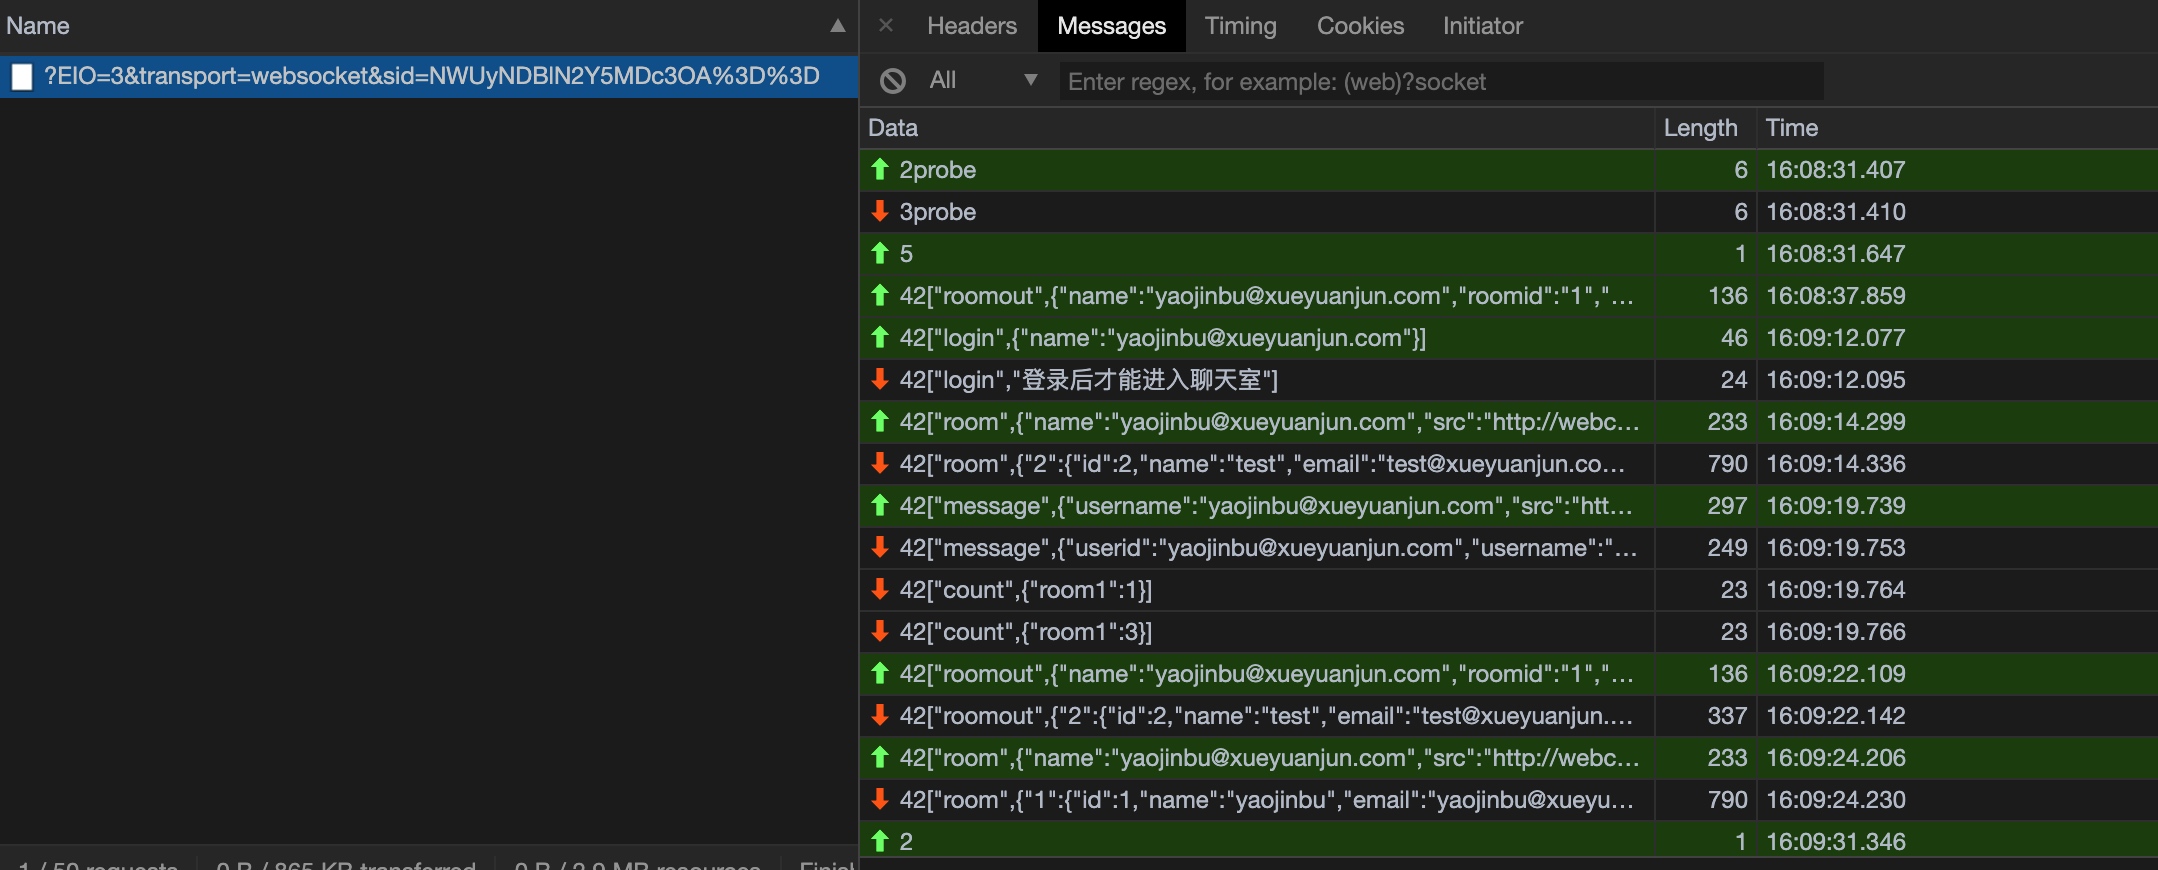Click the timestamp 16:09:19.764
Screen dimensions: 2158x870
tap(1836, 590)
